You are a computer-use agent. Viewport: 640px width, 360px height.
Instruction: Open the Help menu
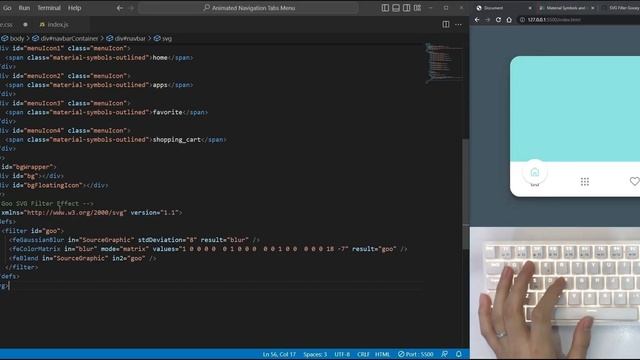pos(74,8)
